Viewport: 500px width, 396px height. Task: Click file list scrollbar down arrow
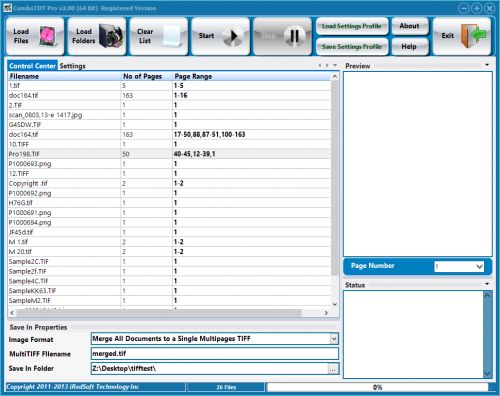335,304
